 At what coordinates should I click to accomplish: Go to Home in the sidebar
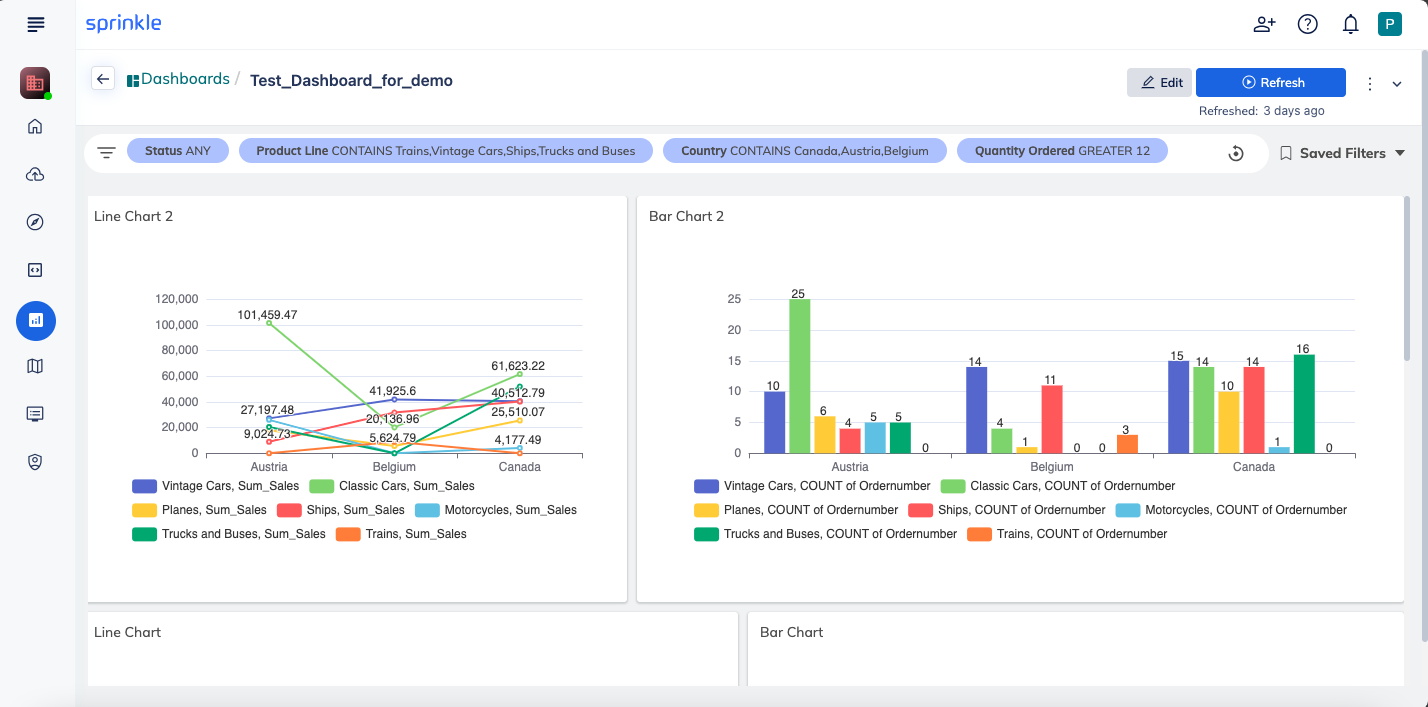click(35, 126)
